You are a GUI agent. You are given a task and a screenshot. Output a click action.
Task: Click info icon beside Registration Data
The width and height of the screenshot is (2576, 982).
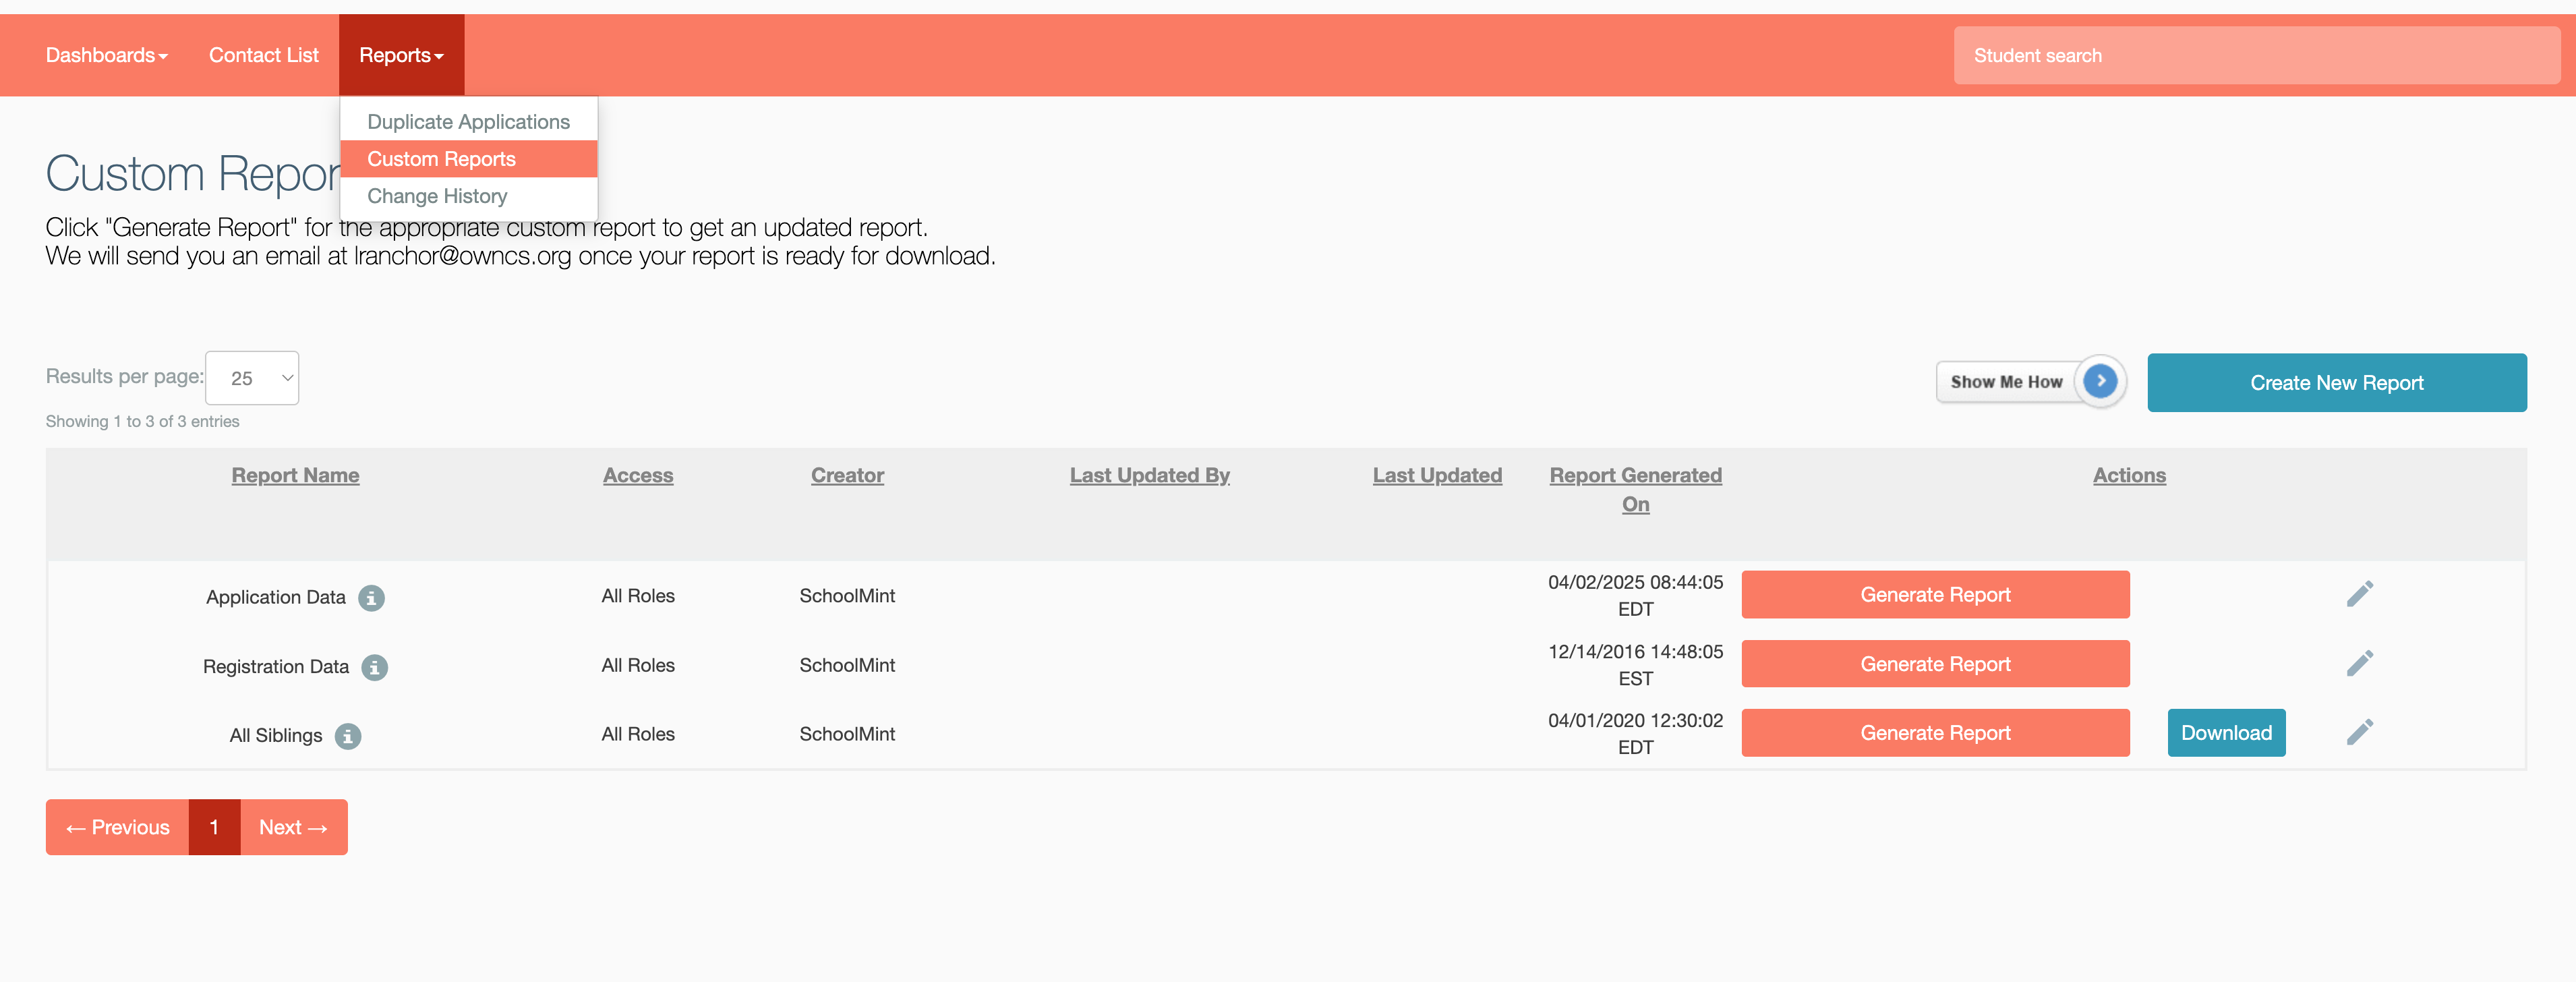pos(374,667)
